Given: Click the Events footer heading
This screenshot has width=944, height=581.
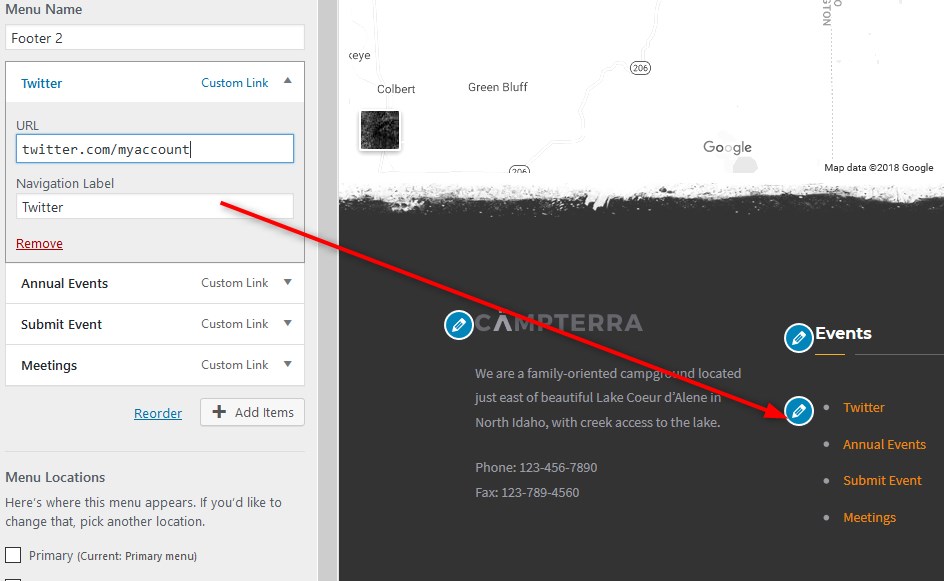Looking at the screenshot, I should pos(843,333).
